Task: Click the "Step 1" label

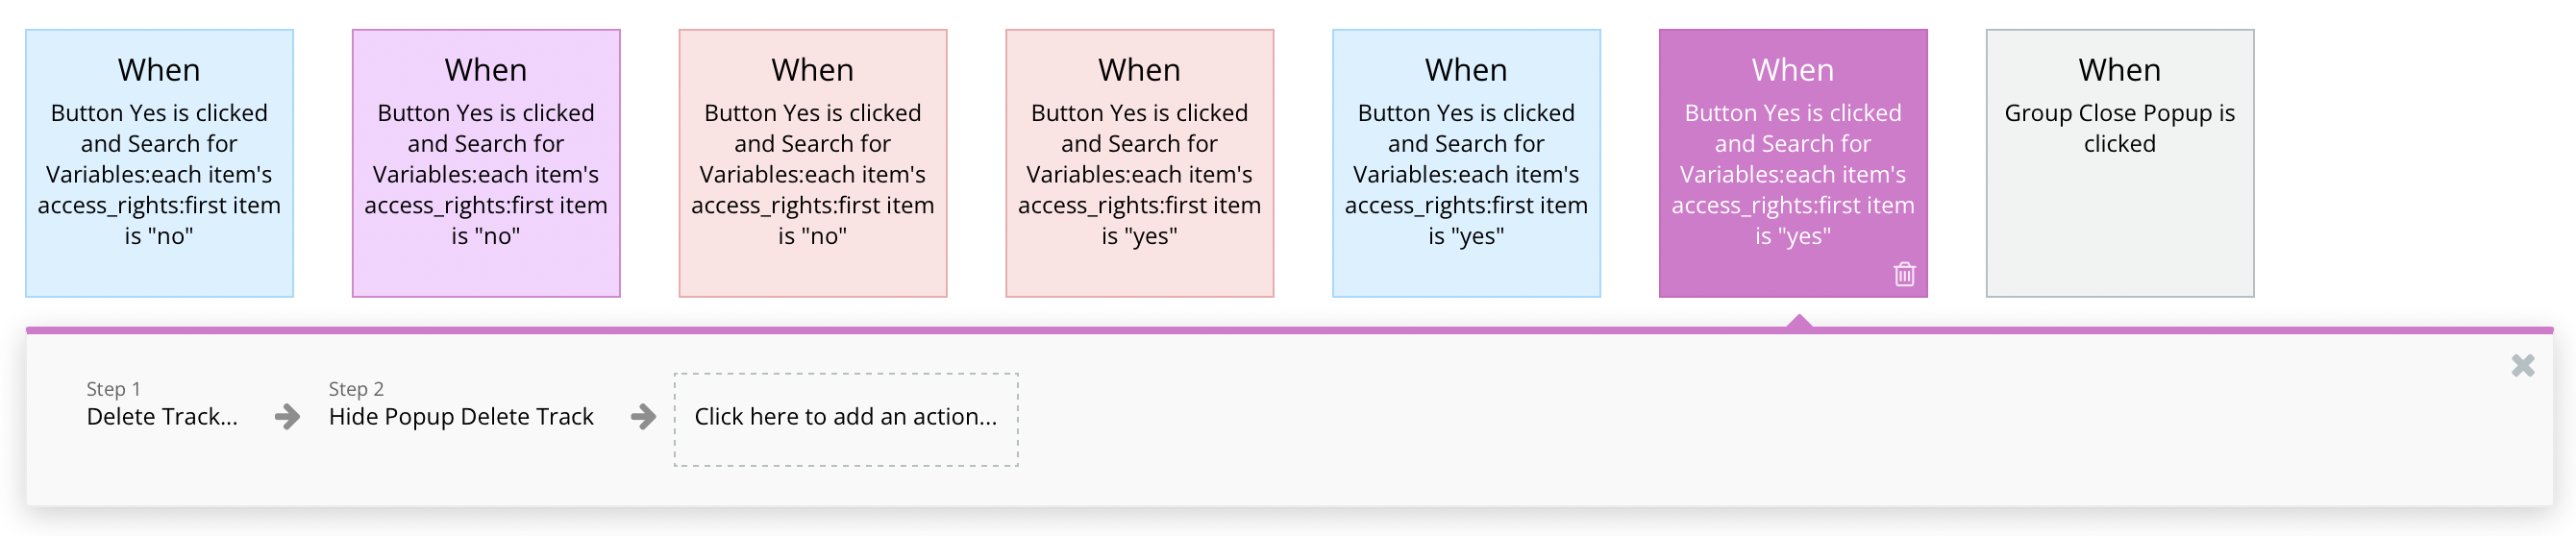Action: (113, 389)
